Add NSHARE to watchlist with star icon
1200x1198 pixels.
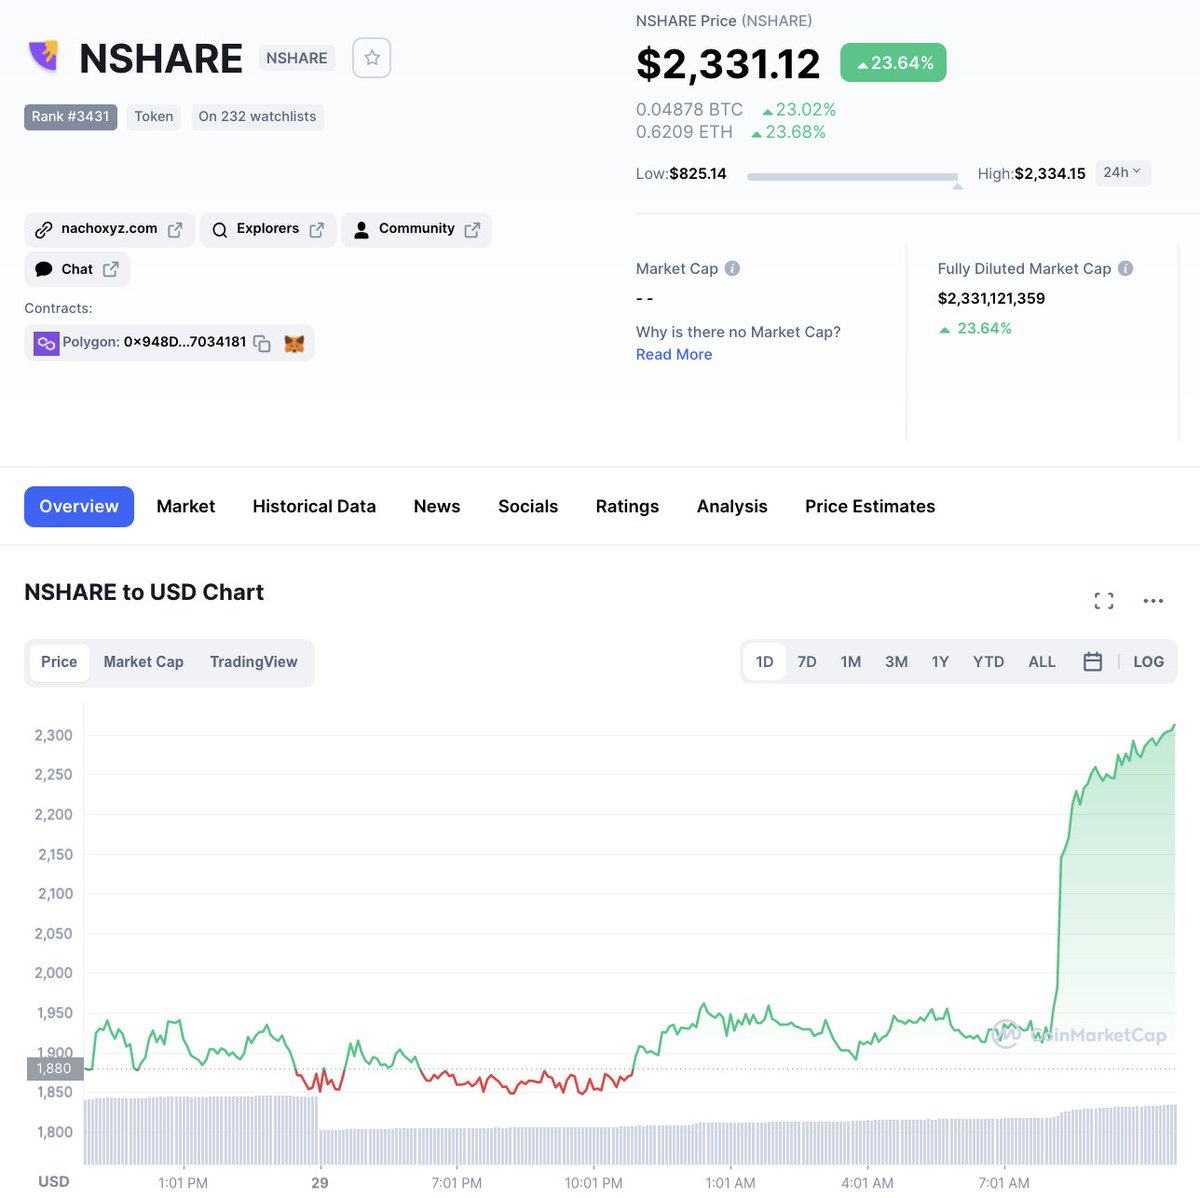[372, 58]
